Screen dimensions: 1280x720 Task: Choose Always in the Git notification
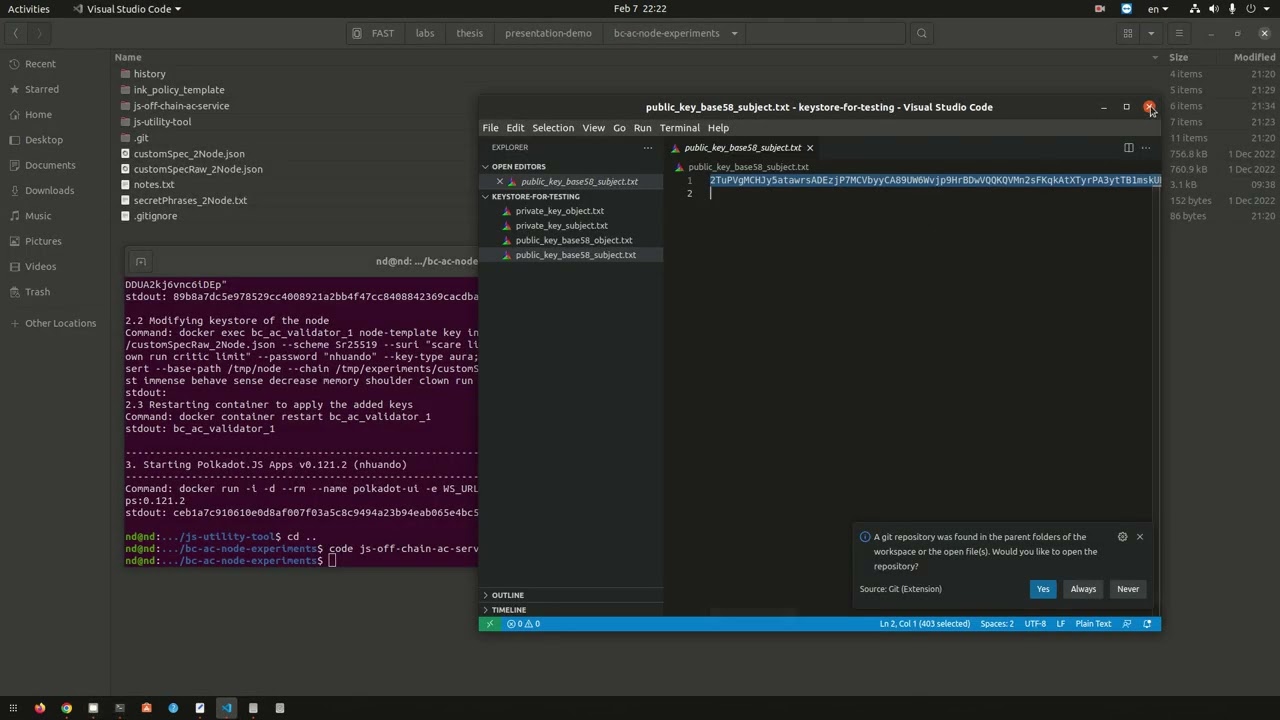[1083, 589]
